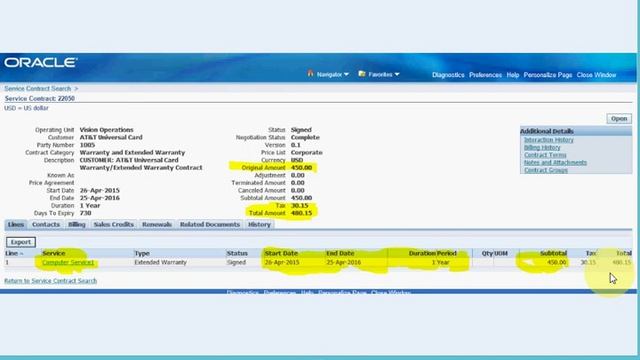Click the Service Contract: 22050 heading
The width and height of the screenshot is (640, 360).
coord(40,98)
